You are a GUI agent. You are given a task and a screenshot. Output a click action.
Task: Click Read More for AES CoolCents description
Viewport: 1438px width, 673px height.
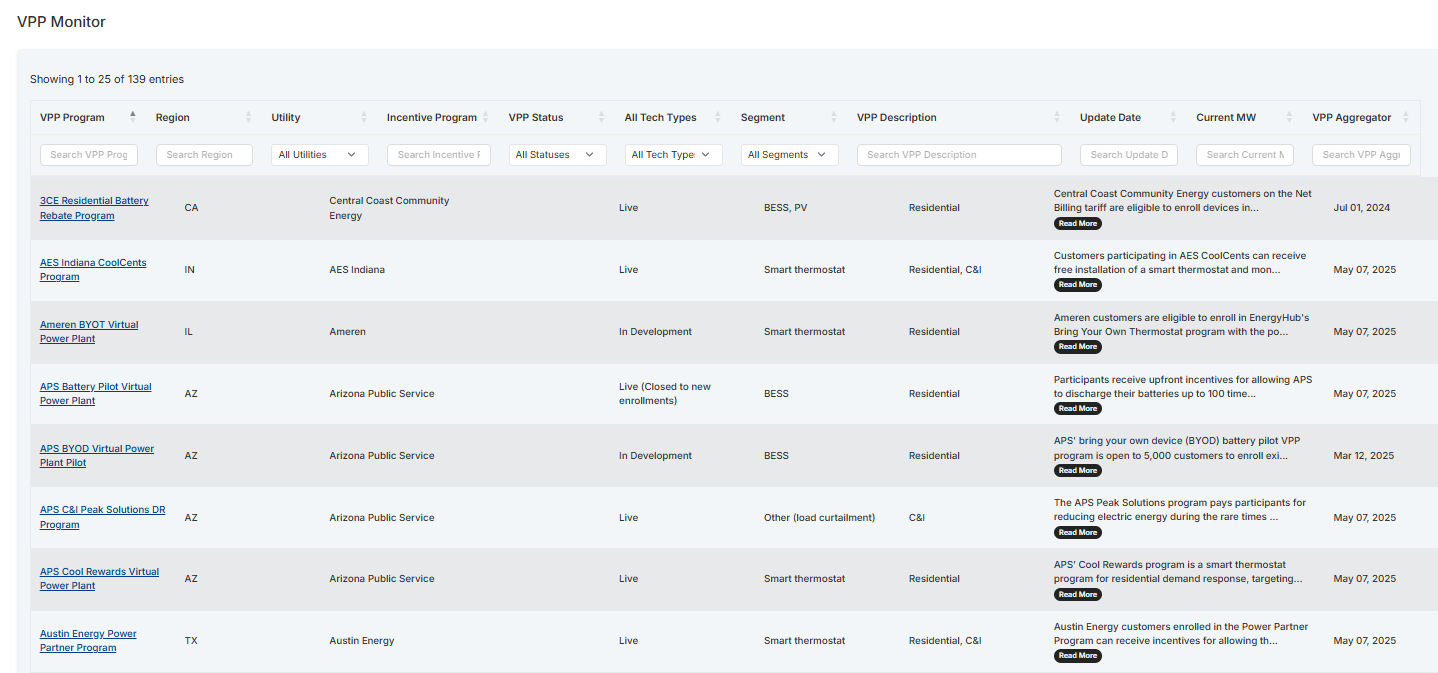point(1077,285)
